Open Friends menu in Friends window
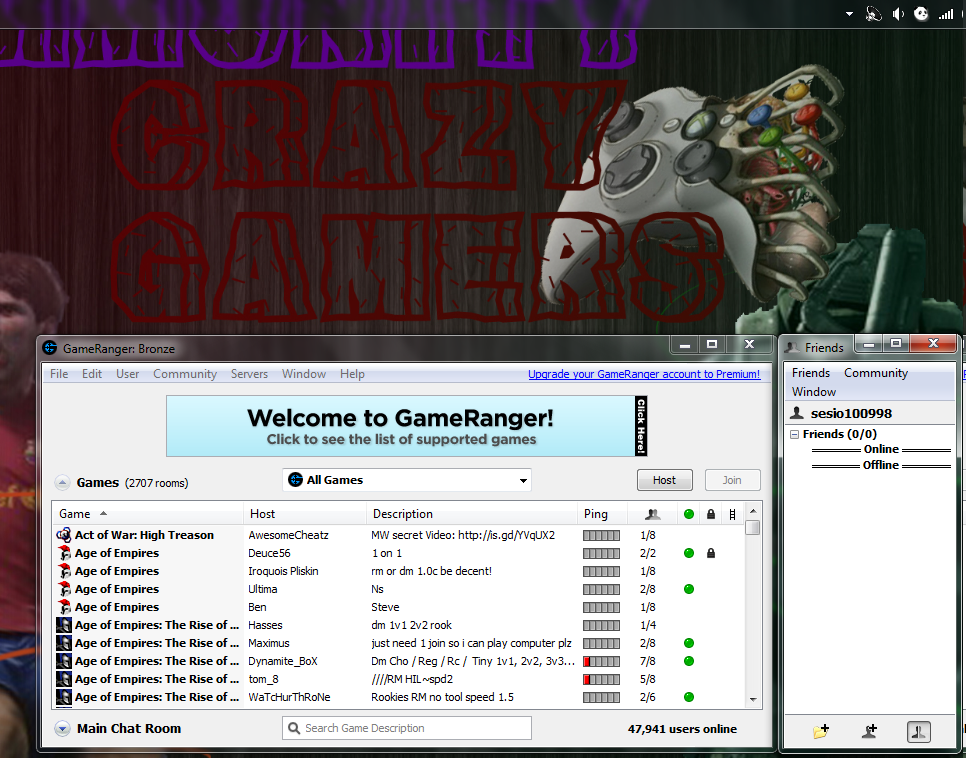The image size is (966, 758). point(811,373)
